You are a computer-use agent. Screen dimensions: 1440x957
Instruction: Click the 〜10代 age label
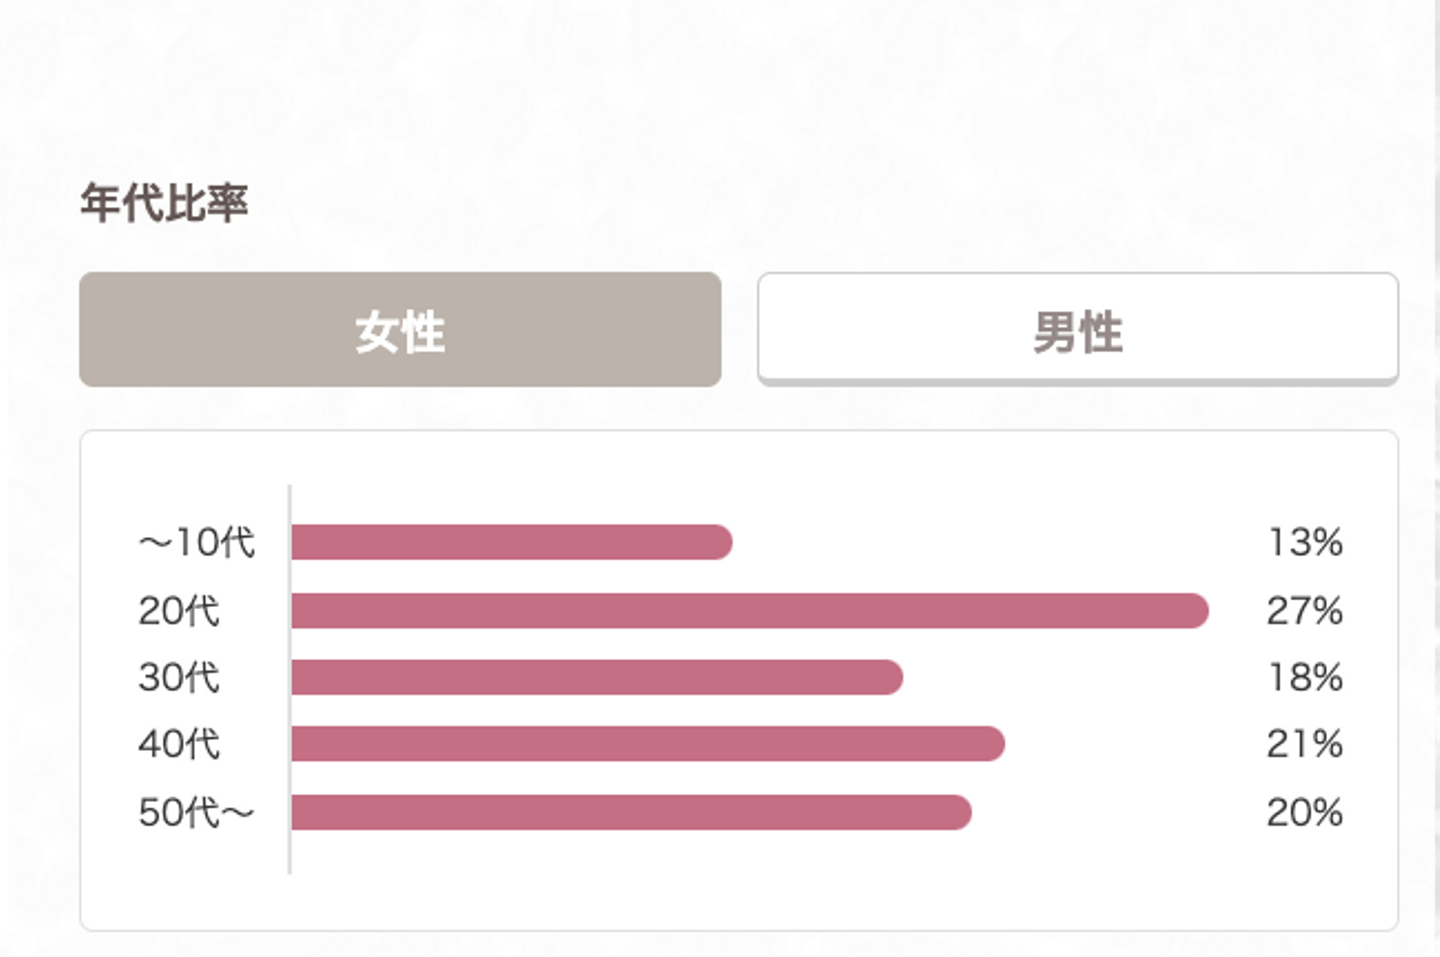point(196,542)
